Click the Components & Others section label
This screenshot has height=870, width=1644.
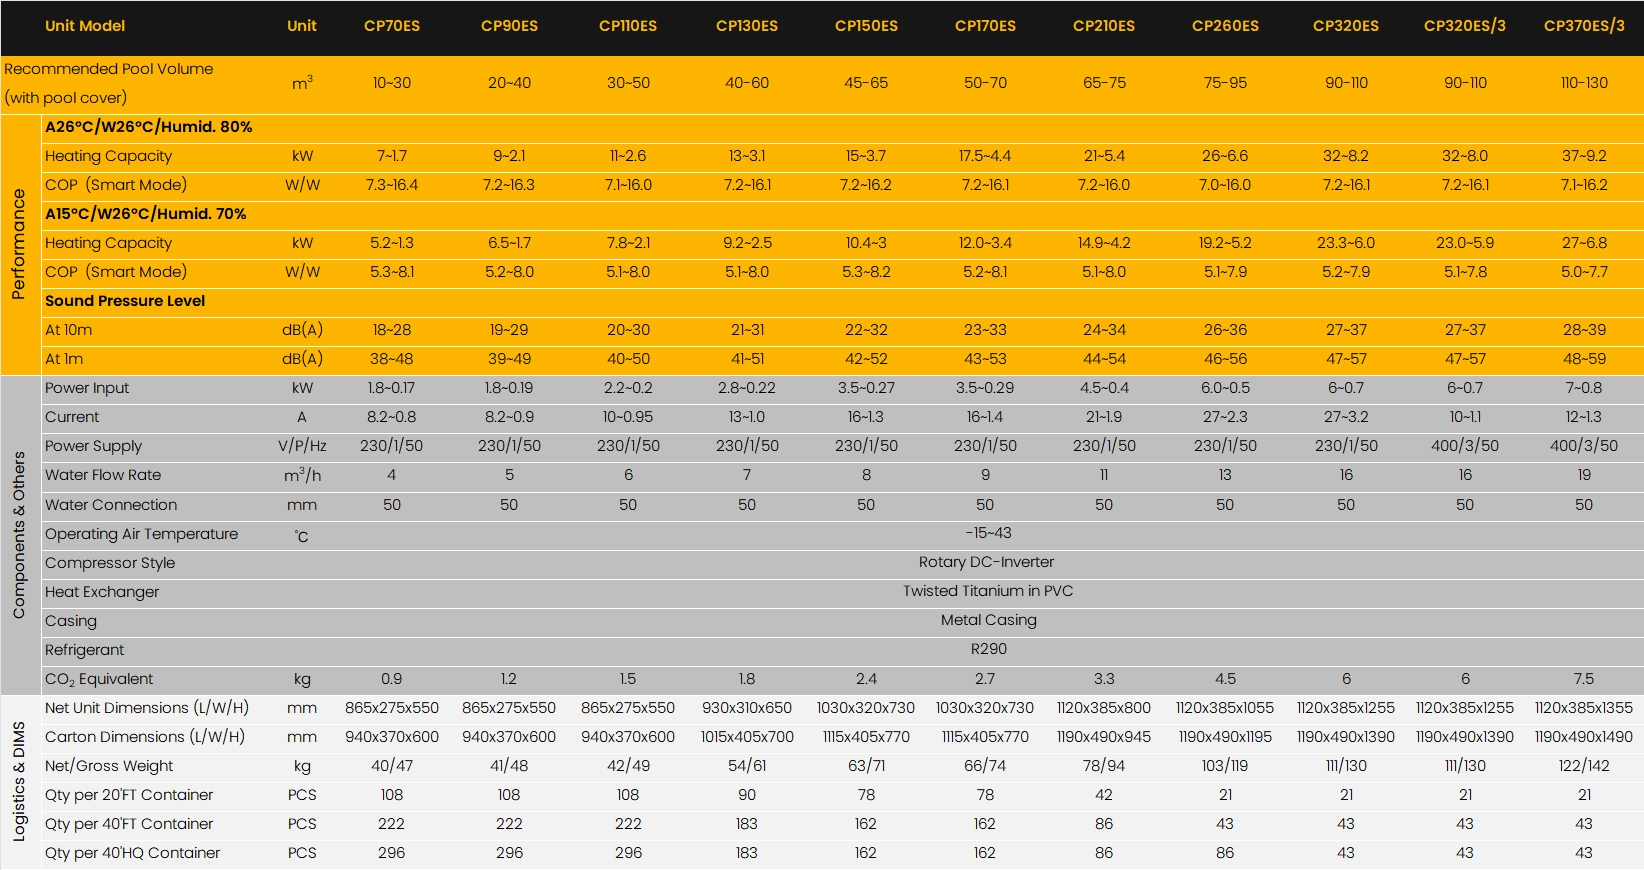18,534
